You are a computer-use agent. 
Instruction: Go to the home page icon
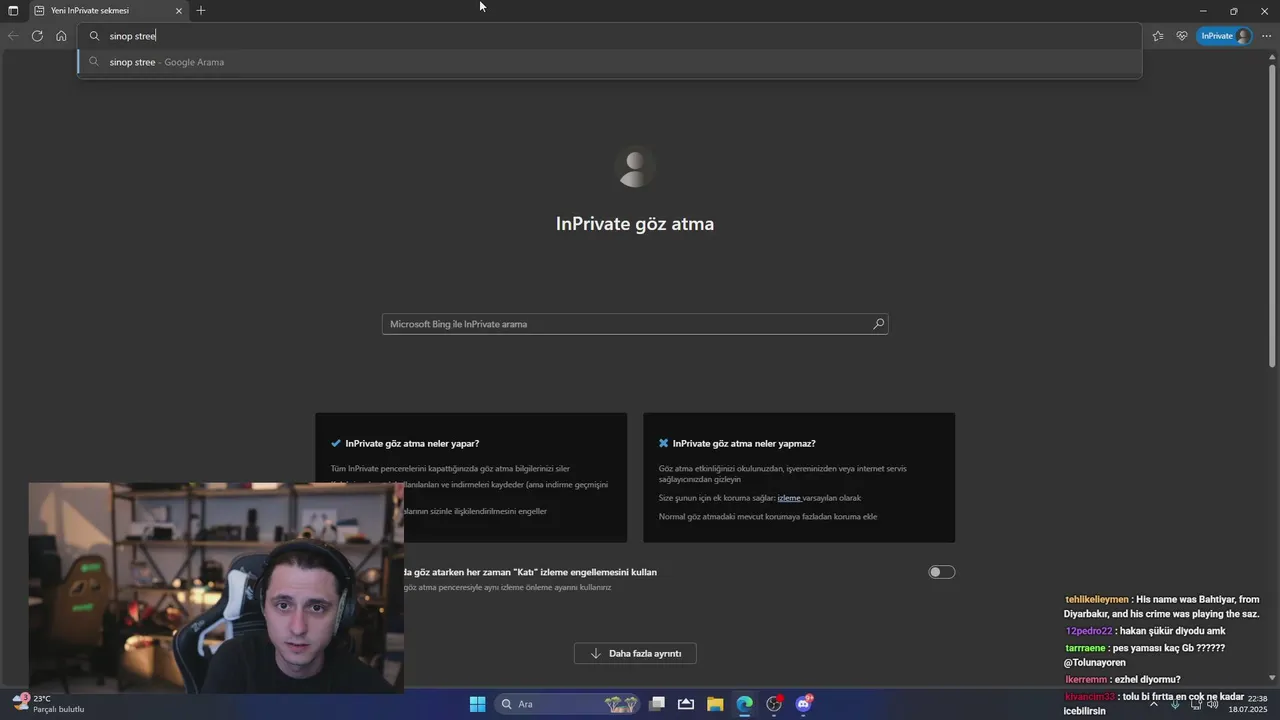click(61, 36)
